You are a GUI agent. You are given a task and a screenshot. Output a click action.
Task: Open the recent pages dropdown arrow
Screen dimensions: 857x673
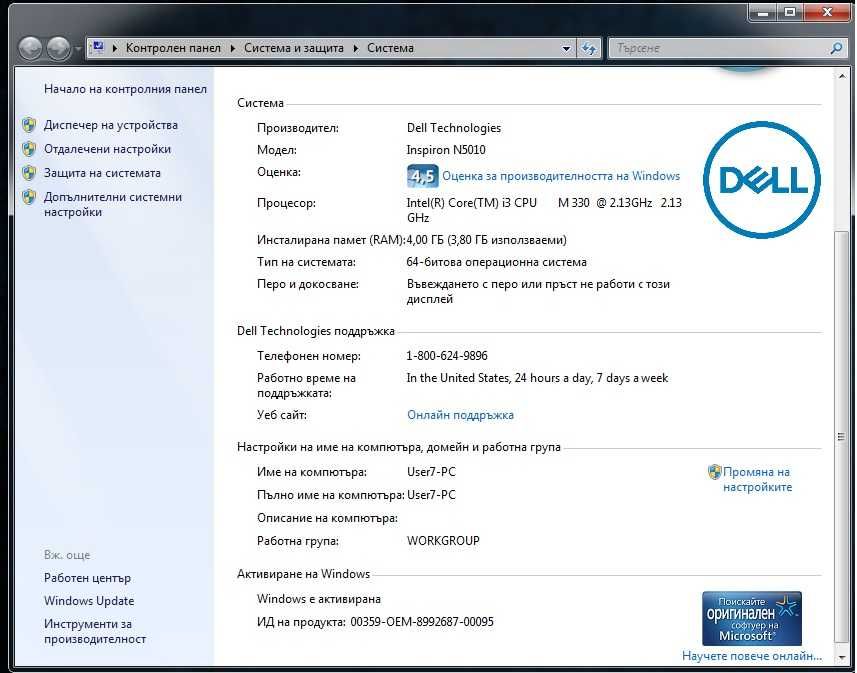(78, 49)
